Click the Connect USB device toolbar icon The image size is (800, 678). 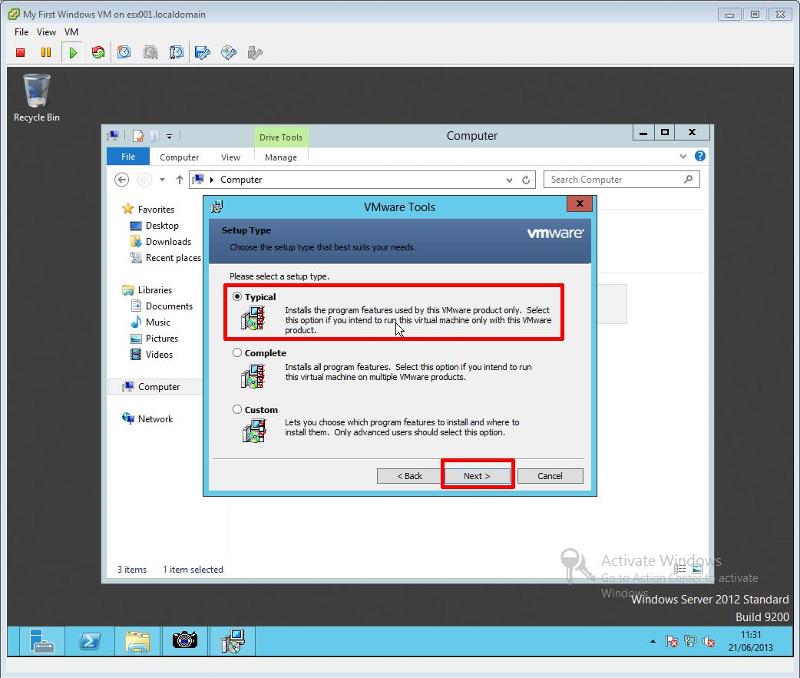point(255,53)
